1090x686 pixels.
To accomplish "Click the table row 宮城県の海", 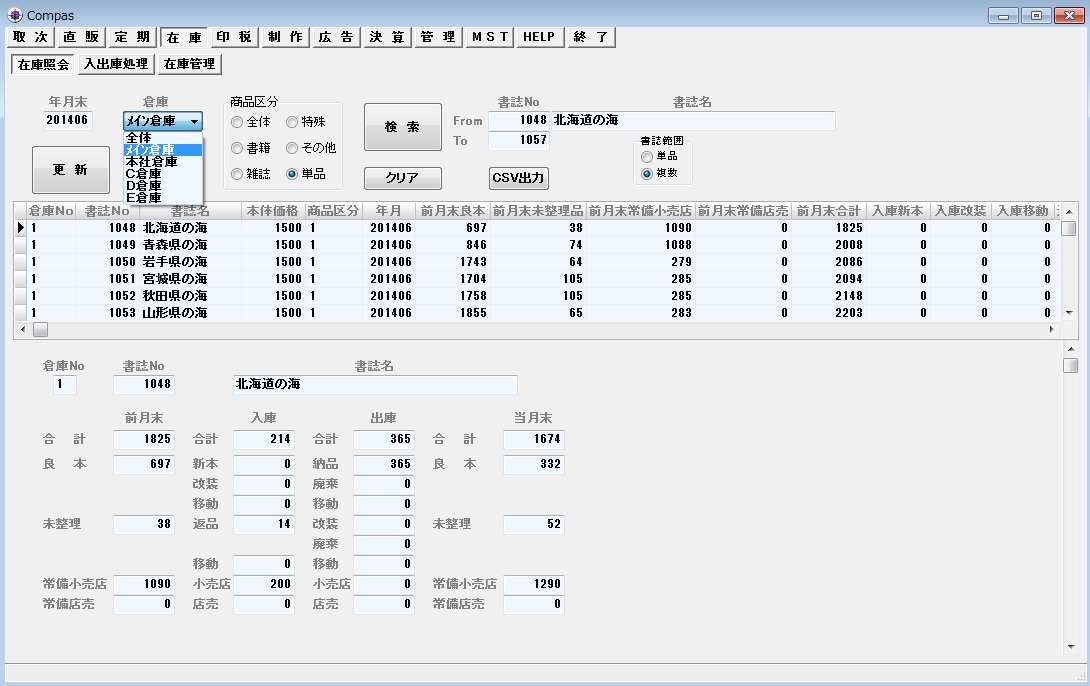I will click(x=536, y=279).
